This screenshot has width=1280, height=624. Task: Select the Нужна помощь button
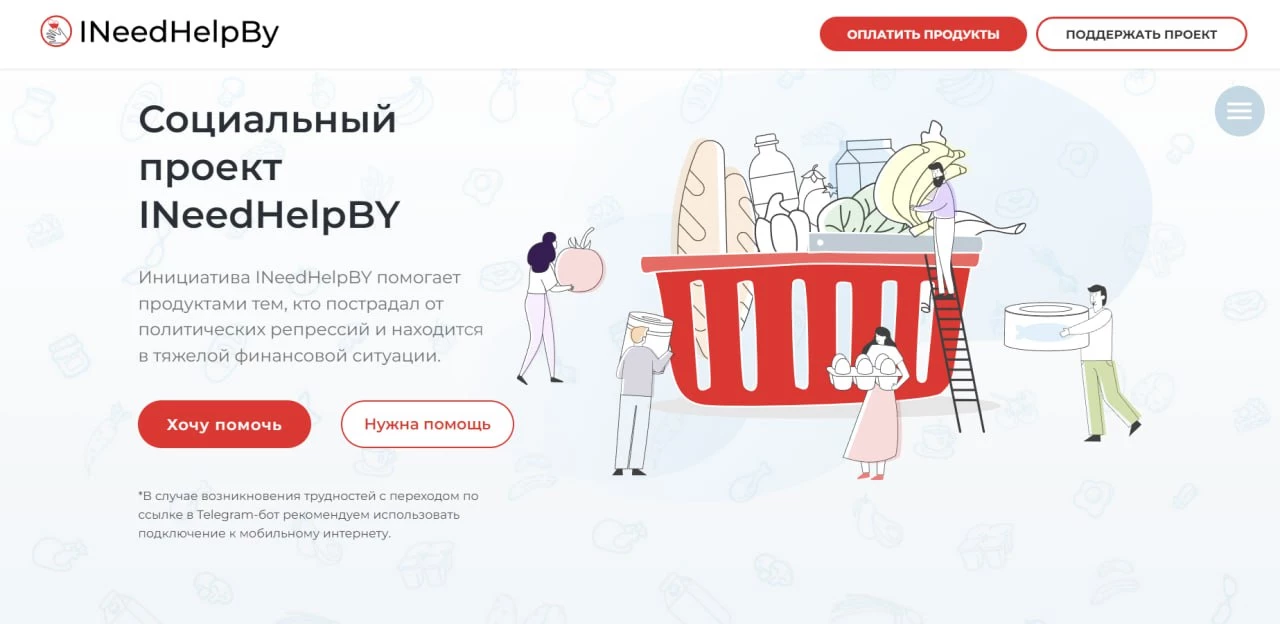427,424
